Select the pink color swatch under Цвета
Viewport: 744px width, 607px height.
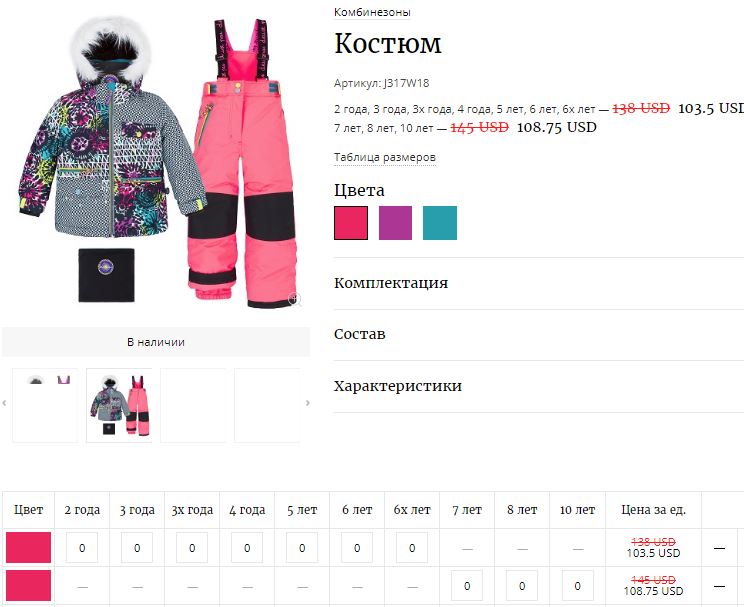[351, 223]
